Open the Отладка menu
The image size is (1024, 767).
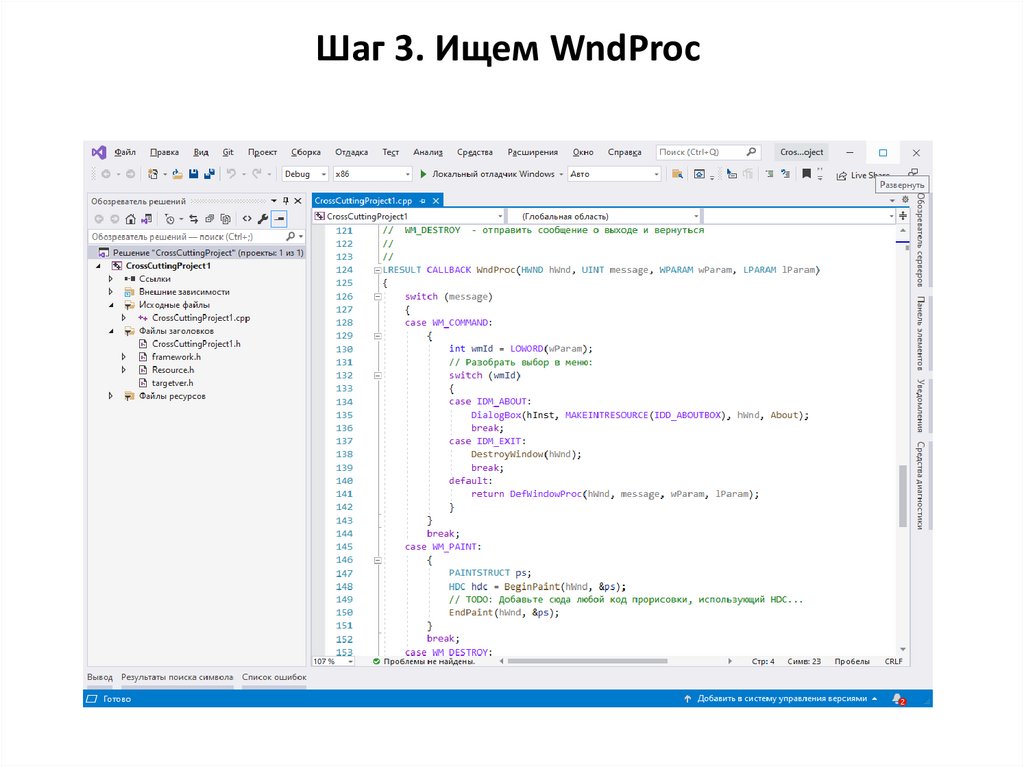[x=351, y=152]
